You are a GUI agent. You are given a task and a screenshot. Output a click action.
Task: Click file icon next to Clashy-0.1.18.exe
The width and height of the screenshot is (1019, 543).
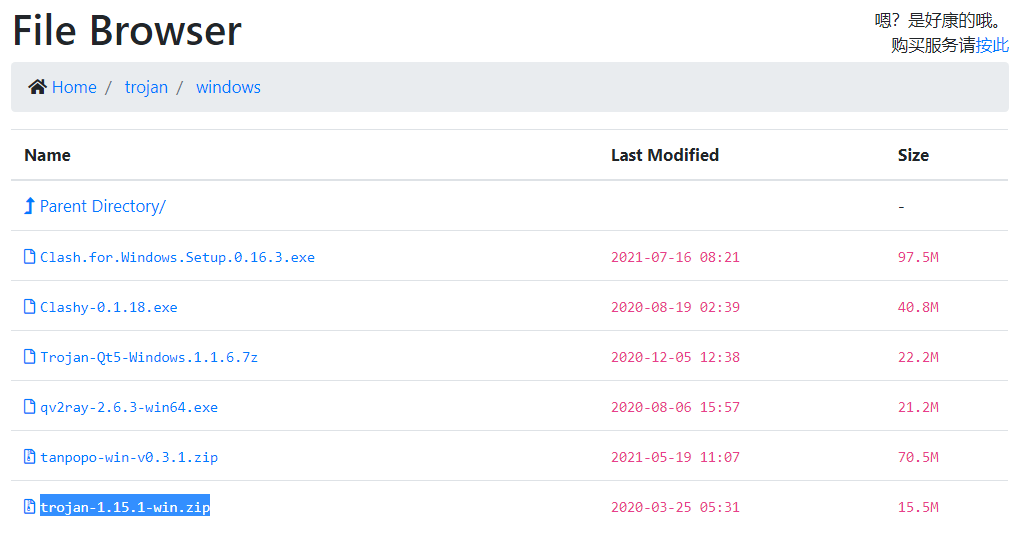coord(29,307)
